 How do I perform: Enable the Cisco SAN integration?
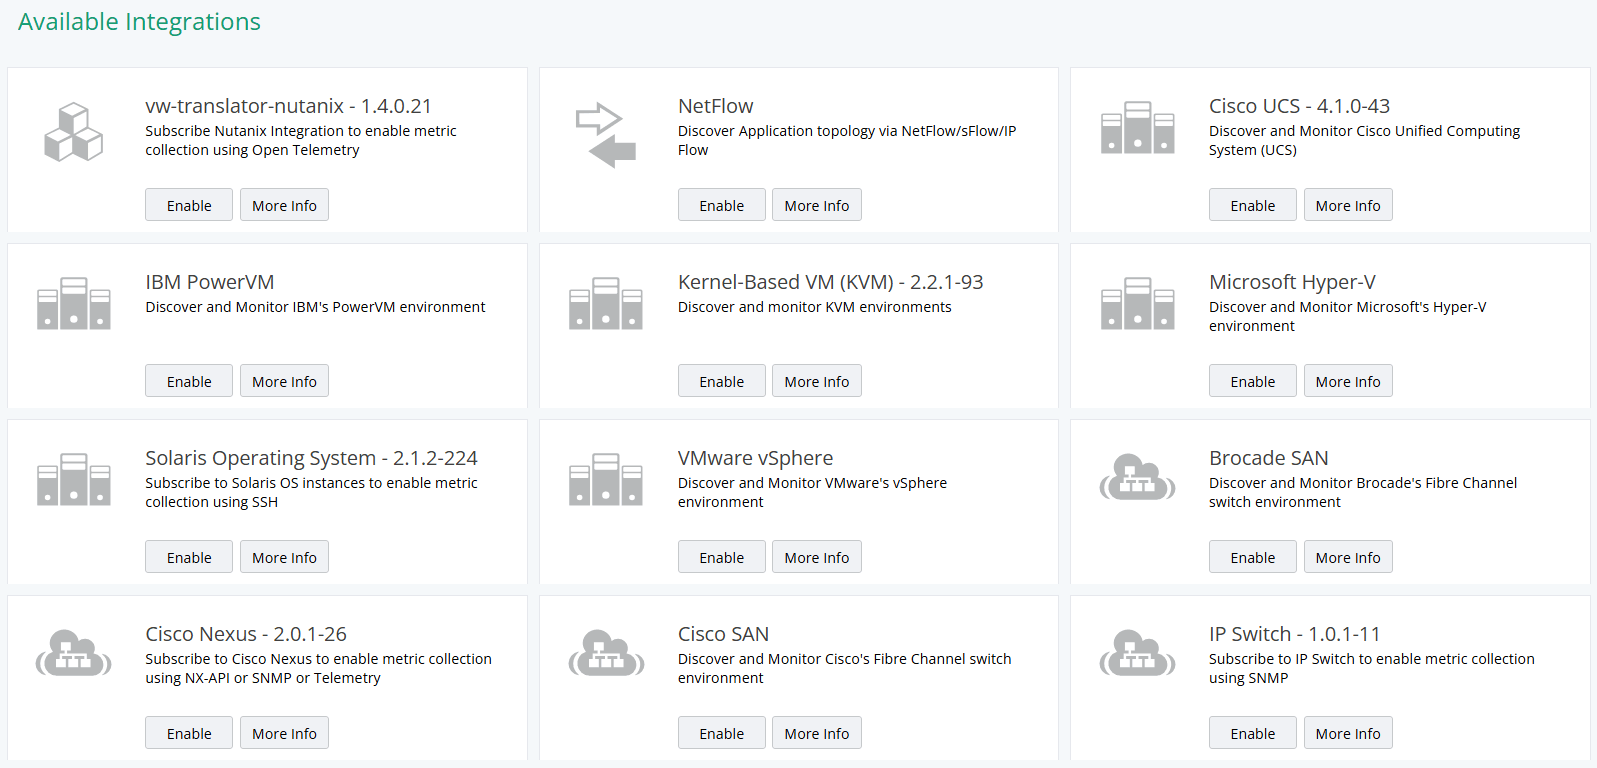(x=721, y=733)
